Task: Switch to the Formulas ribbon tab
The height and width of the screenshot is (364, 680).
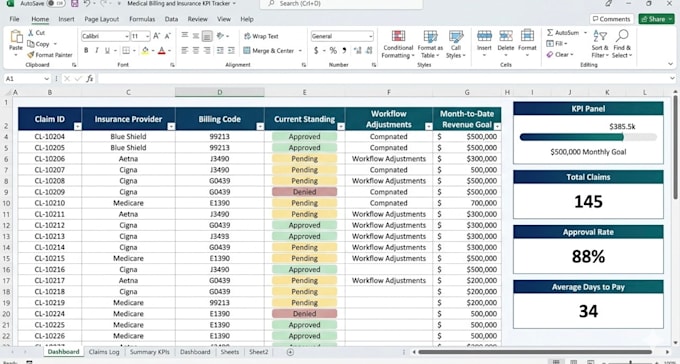Action: coord(142,19)
